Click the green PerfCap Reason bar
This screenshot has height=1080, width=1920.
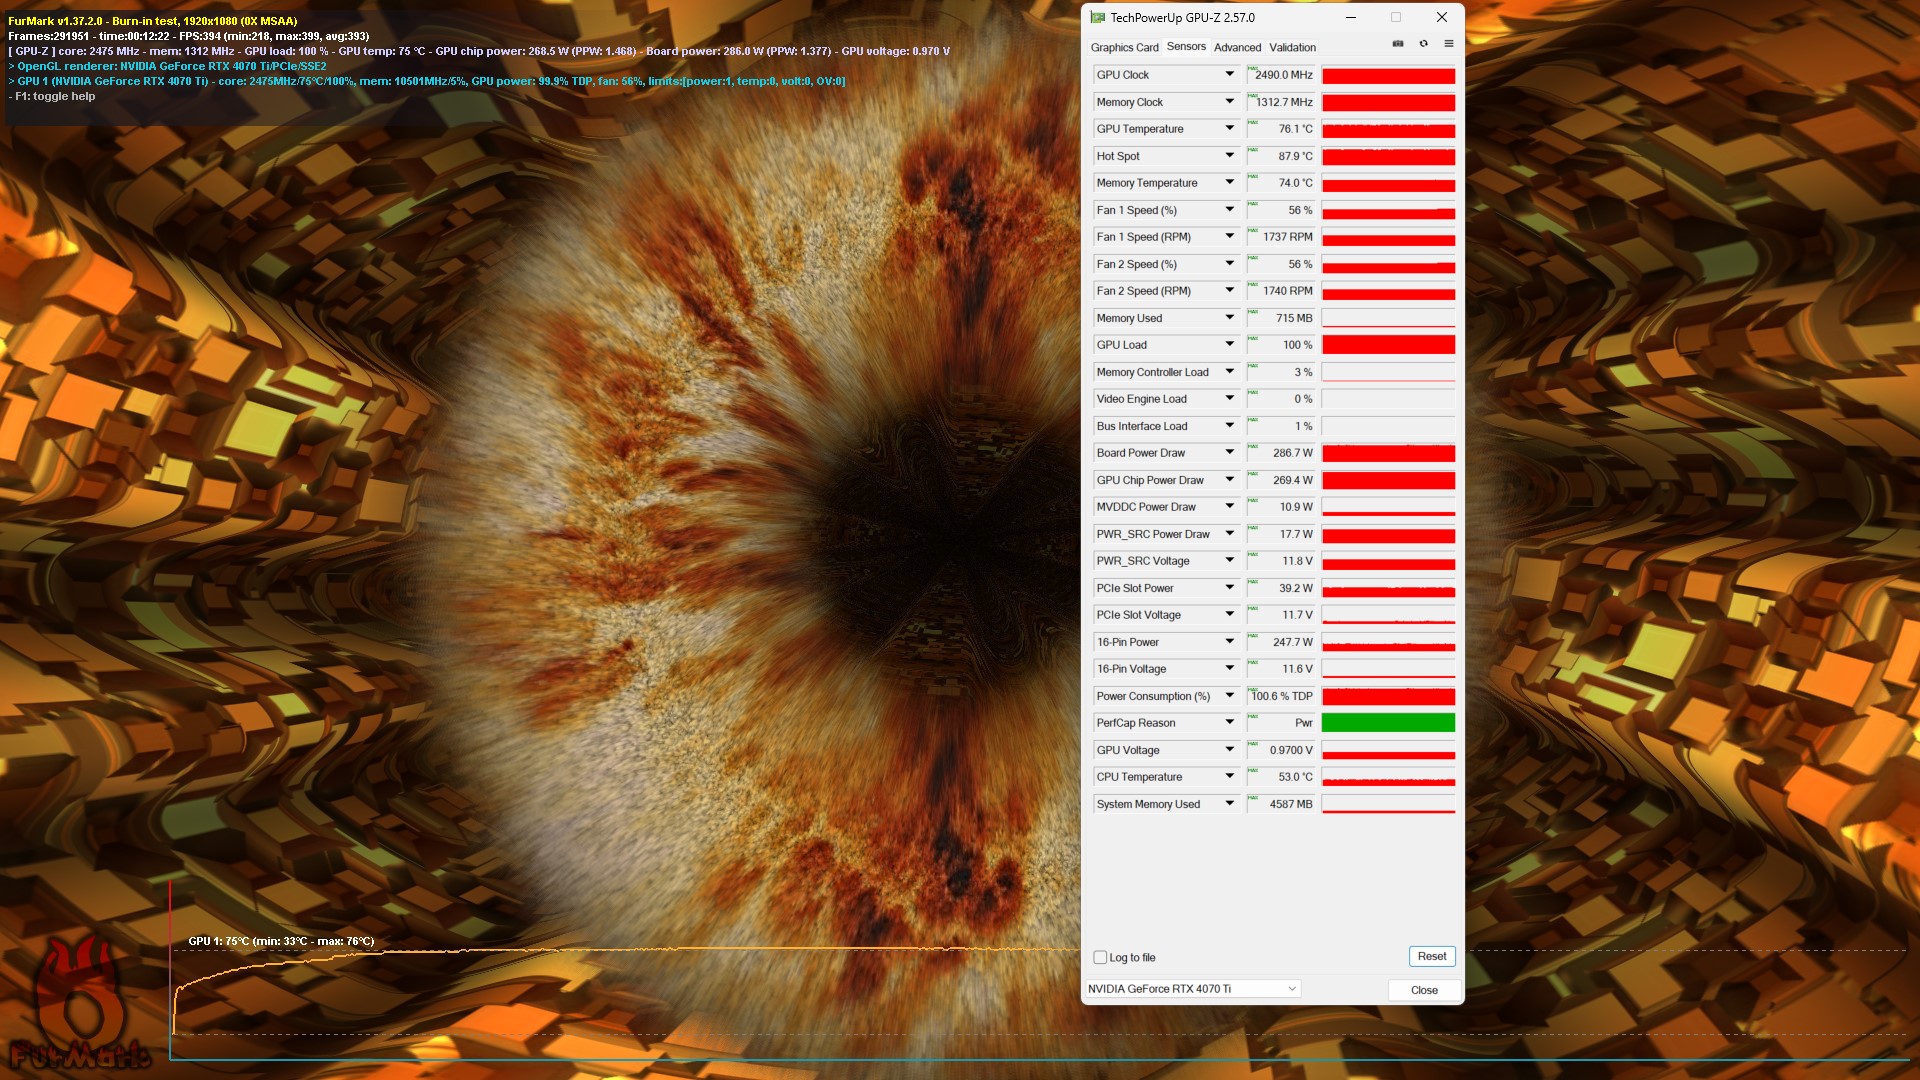click(x=1388, y=723)
